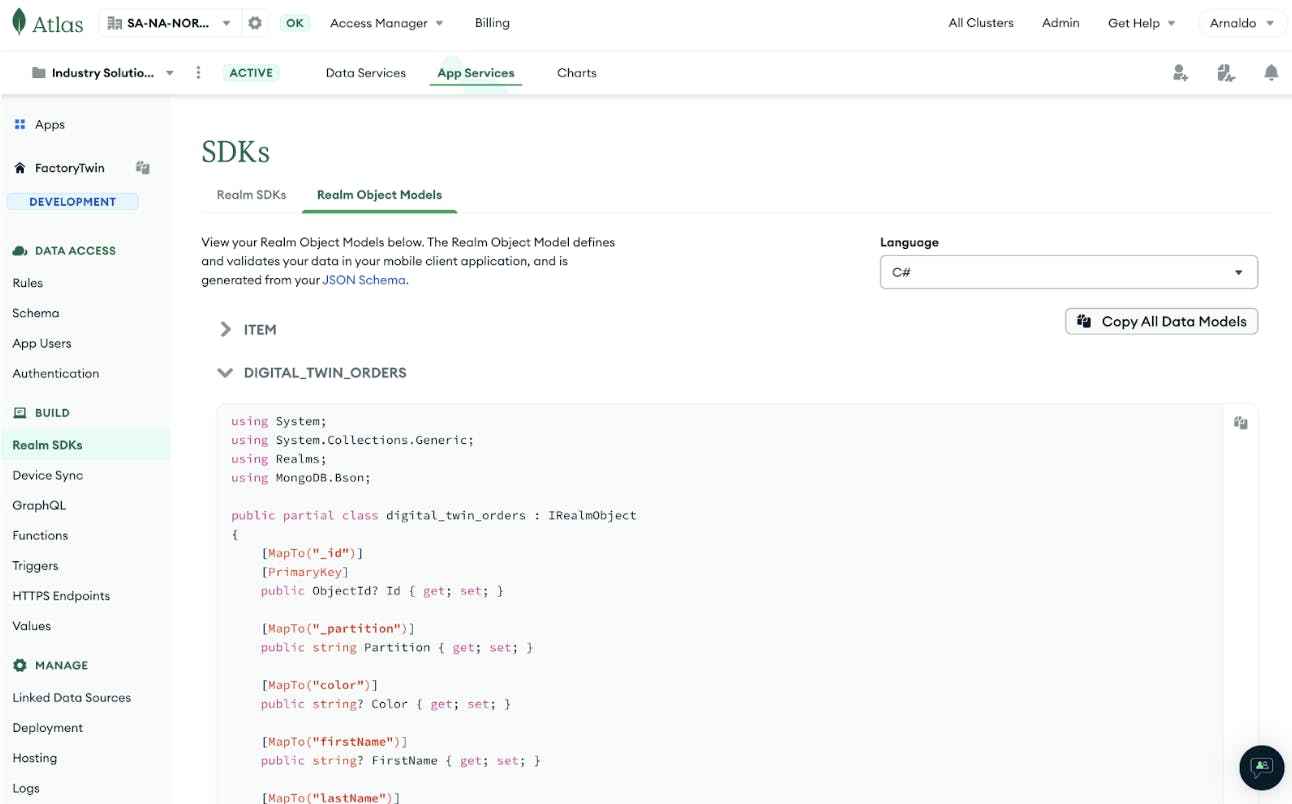Open the project activity feed icon
Viewport: 1292px width, 804px height.
(1226, 73)
